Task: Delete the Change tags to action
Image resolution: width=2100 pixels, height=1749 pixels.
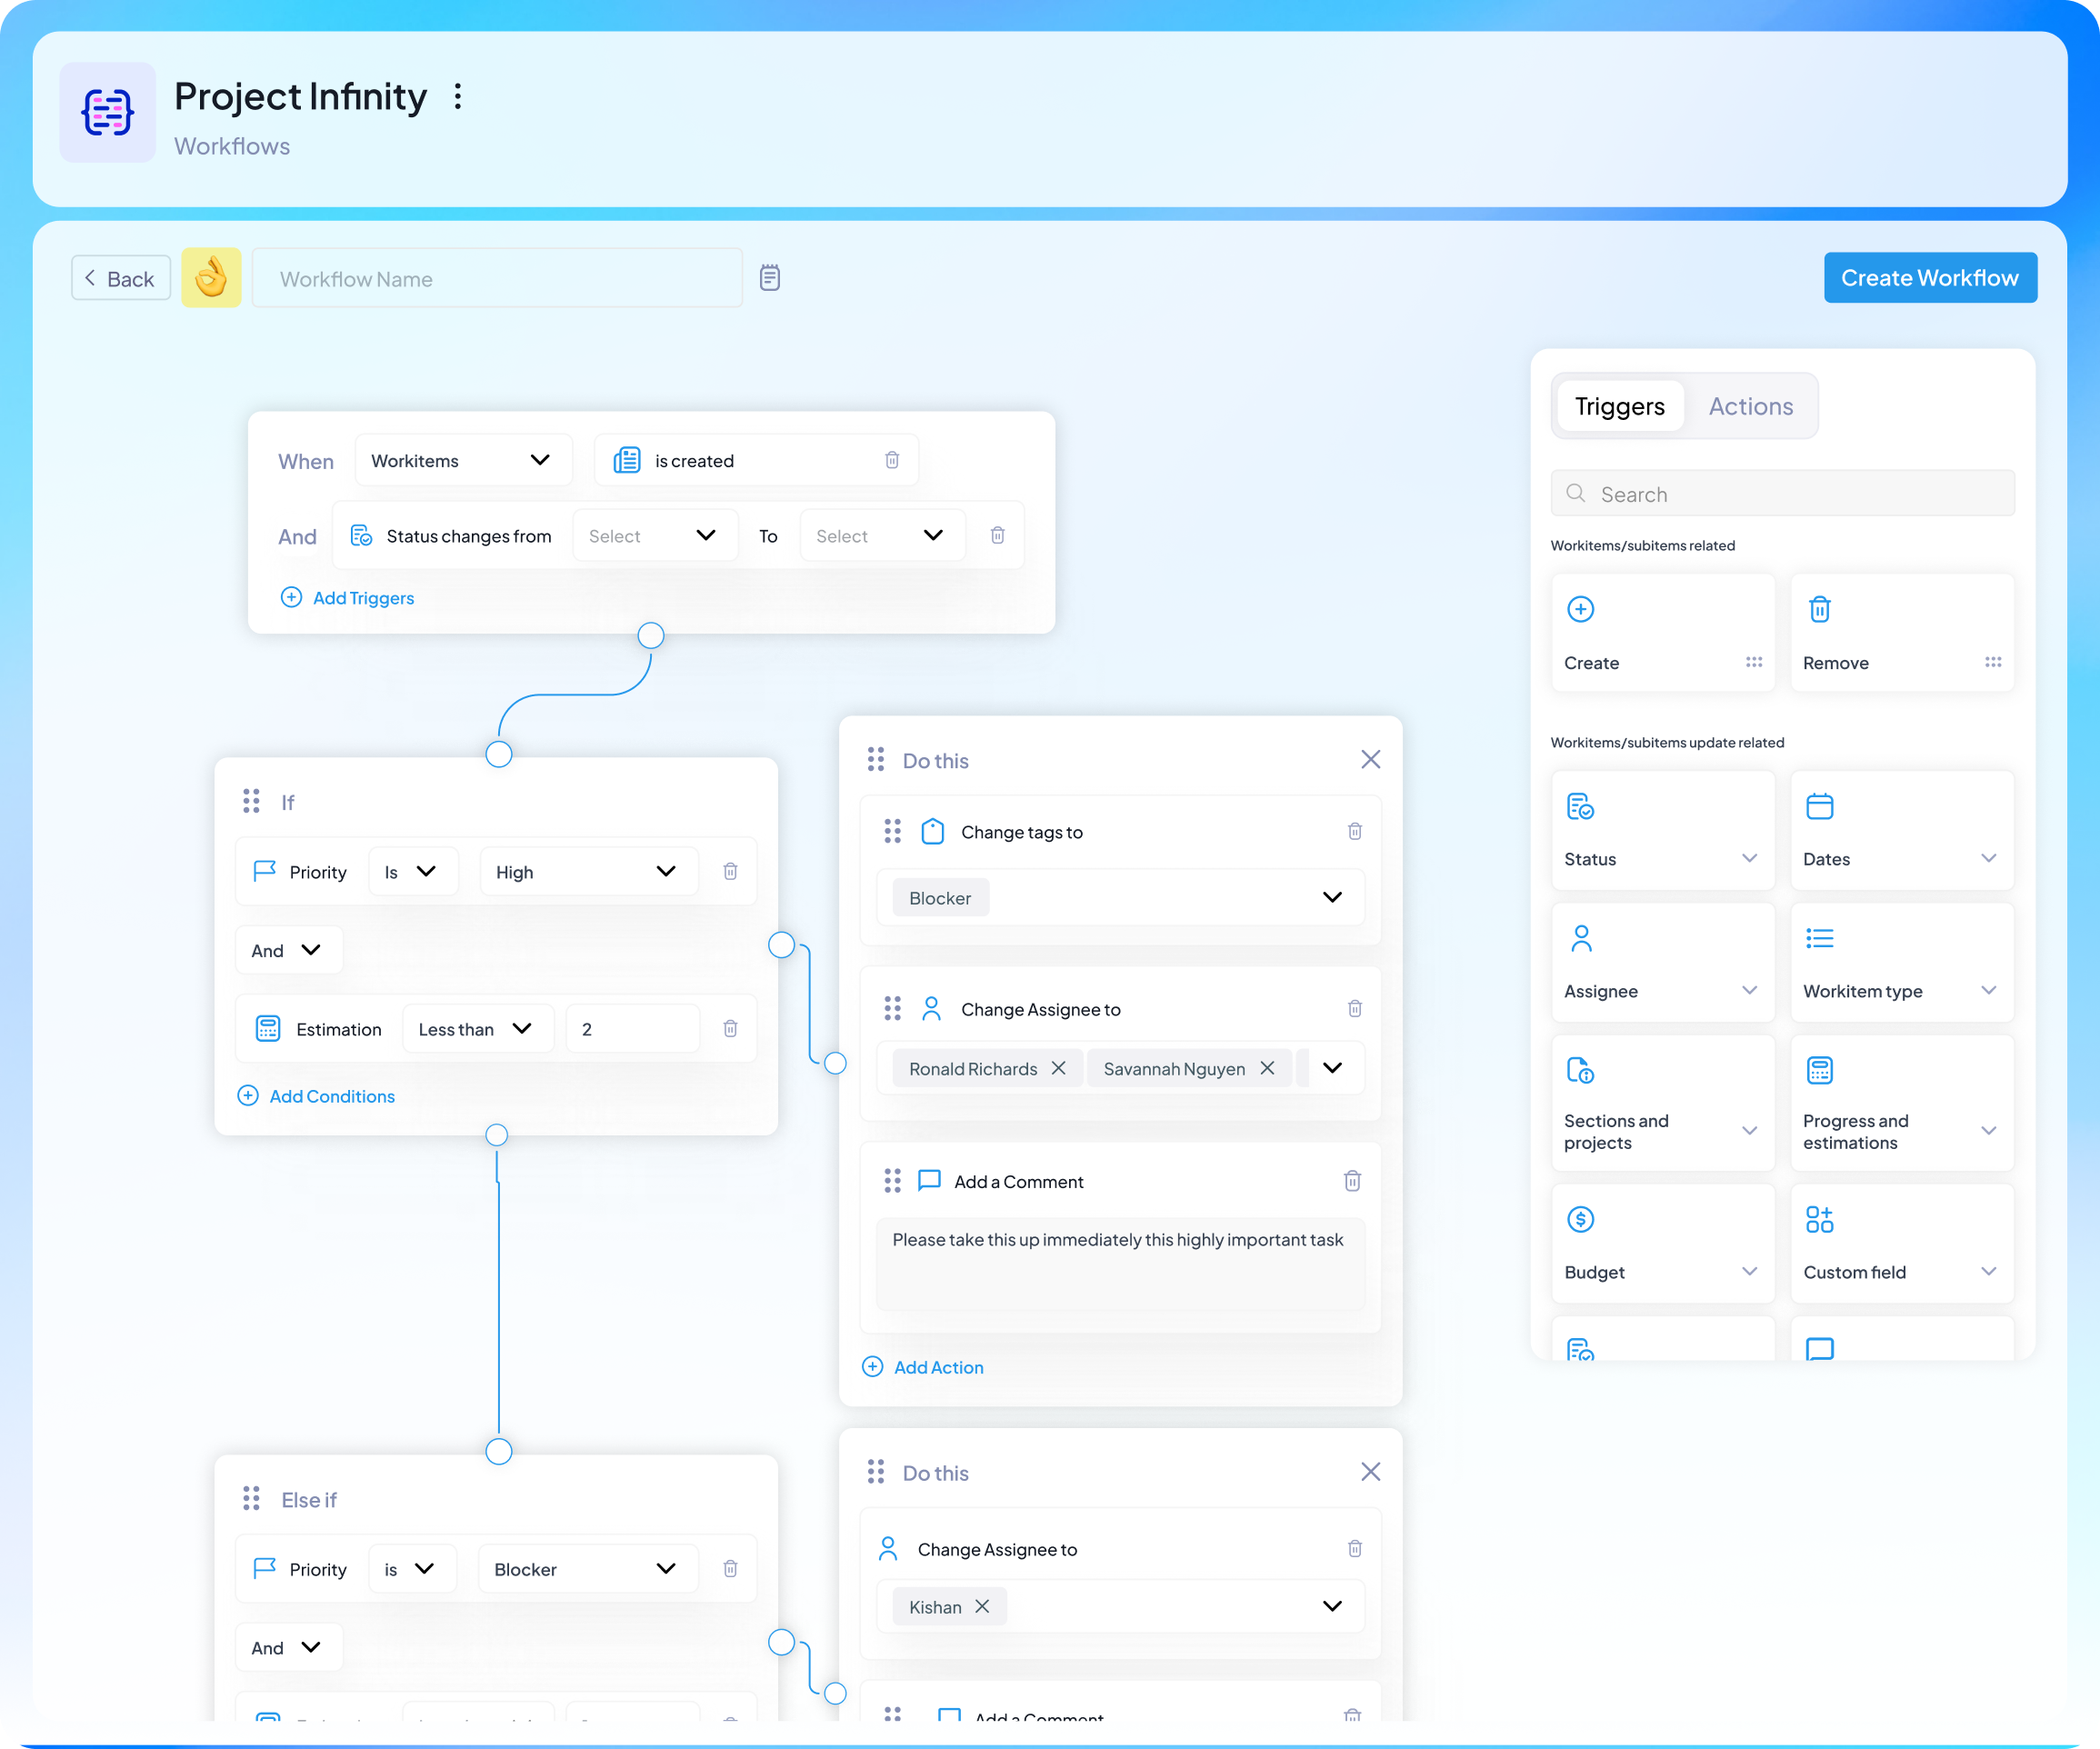Action: pos(1354,831)
